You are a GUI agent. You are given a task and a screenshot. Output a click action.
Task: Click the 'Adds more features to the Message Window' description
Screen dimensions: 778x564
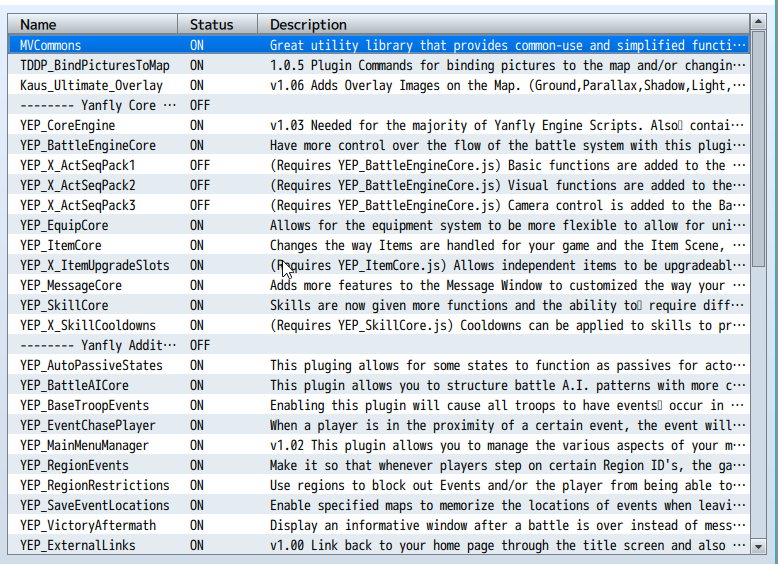[x=508, y=285]
